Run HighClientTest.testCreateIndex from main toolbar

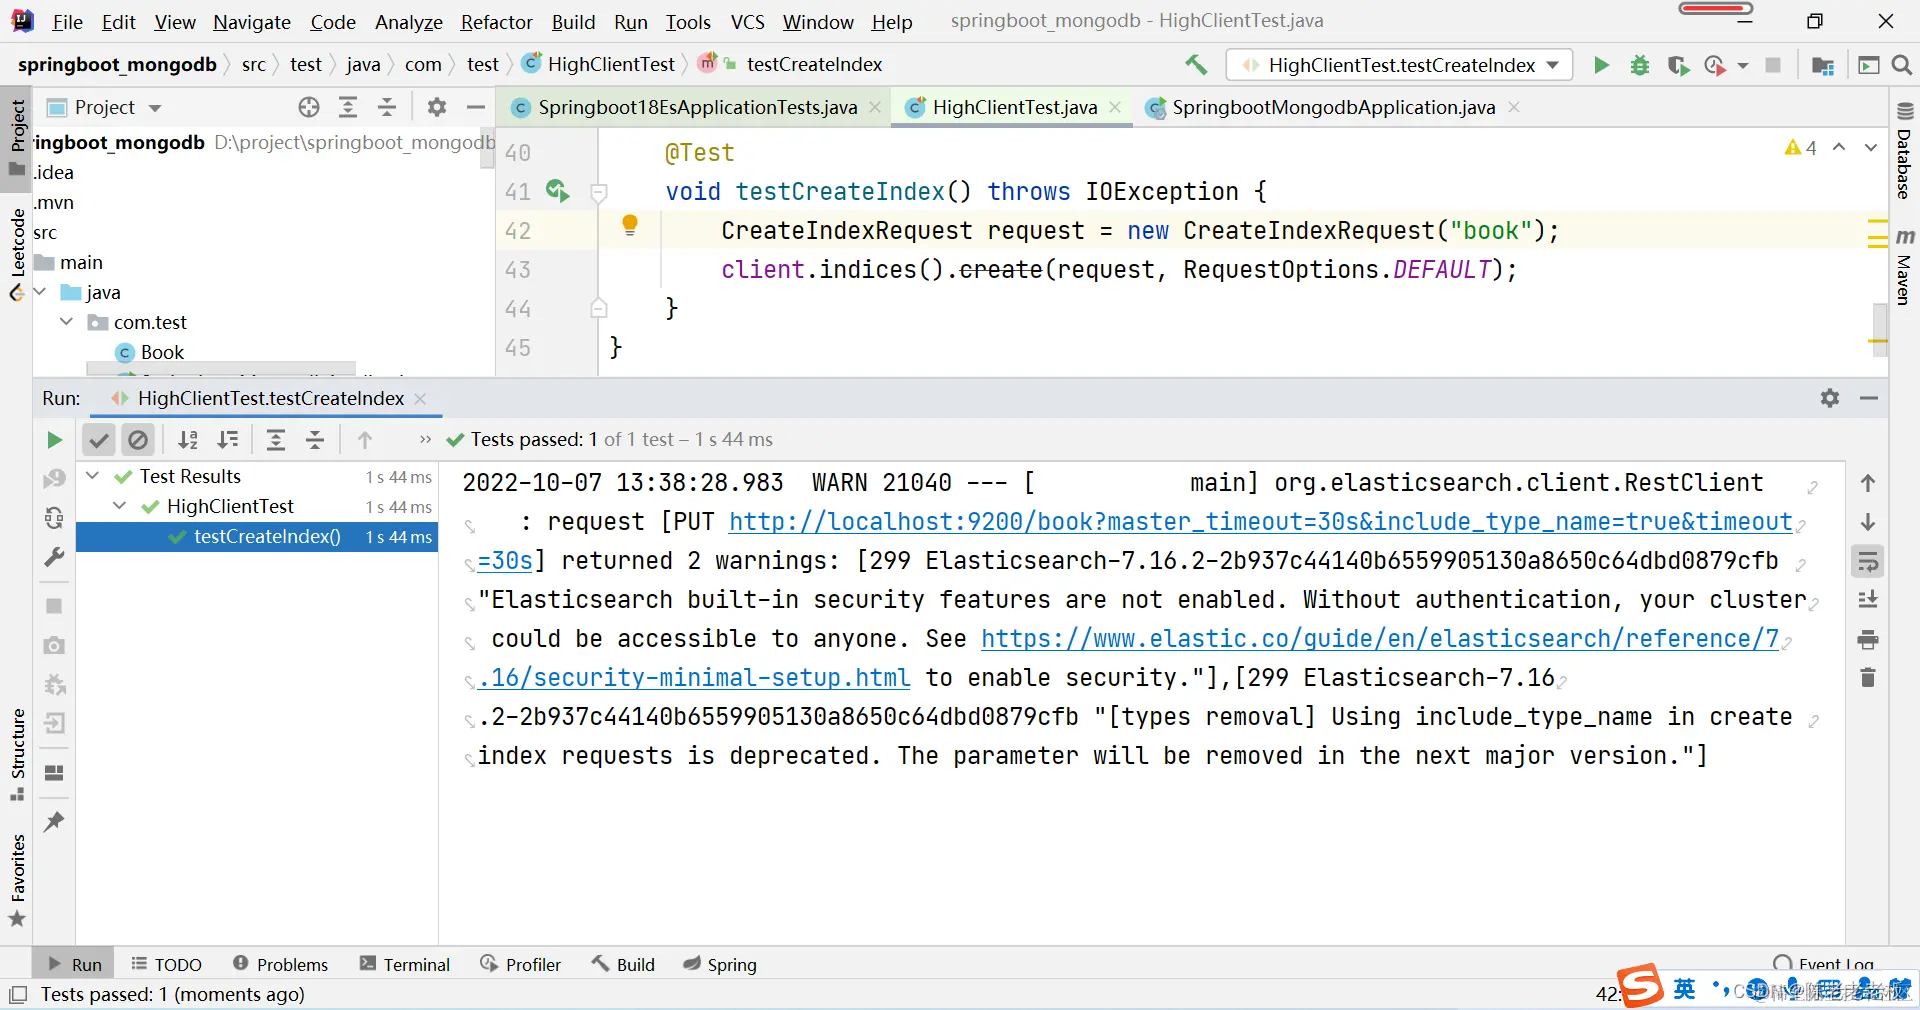pyautogui.click(x=1601, y=65)
